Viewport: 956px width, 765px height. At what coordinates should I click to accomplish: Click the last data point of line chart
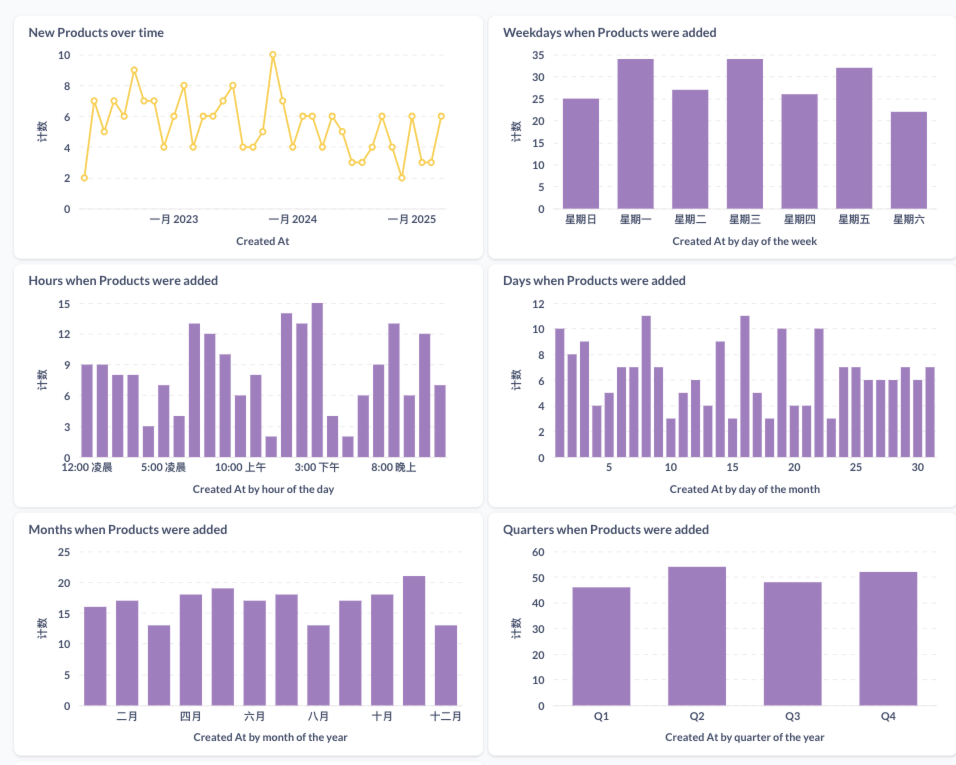[x=441, y=116]
